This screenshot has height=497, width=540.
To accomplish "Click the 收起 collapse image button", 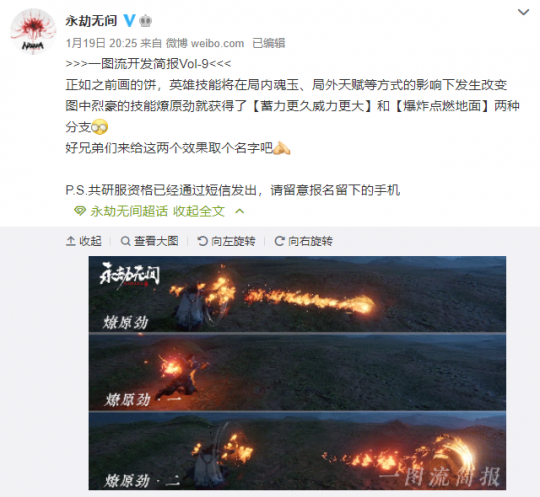I will point(84,241).
